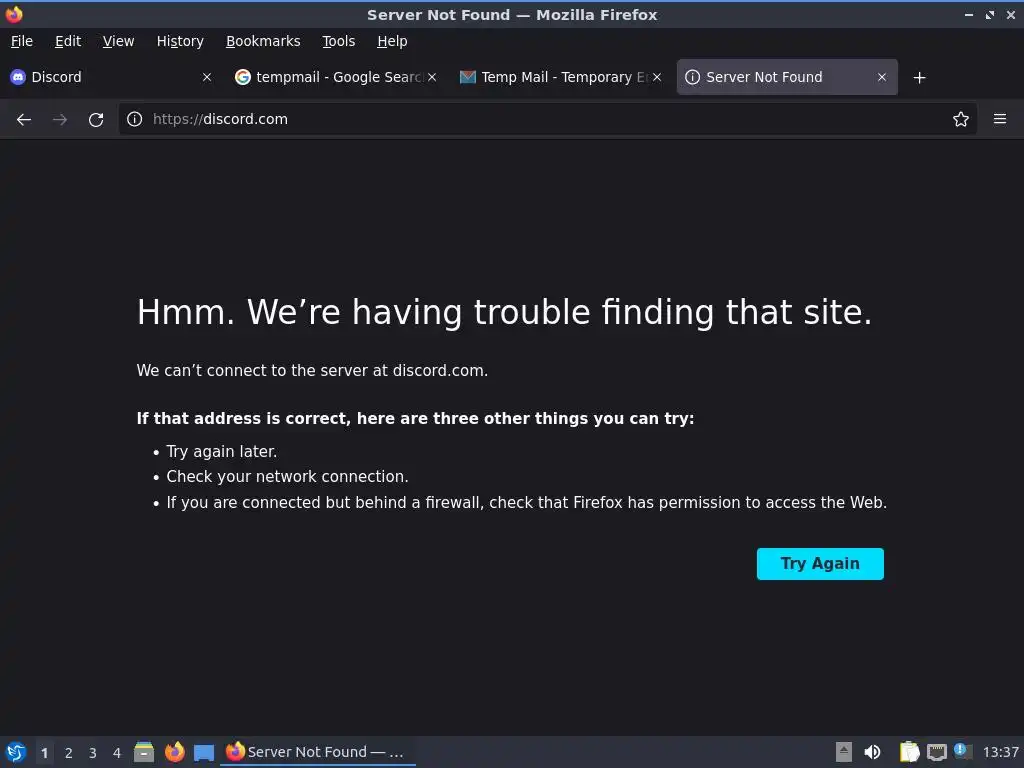Bookmark this page with the star icon
The height and width of the screenshot is (768, 1024).
click(961, 119)
